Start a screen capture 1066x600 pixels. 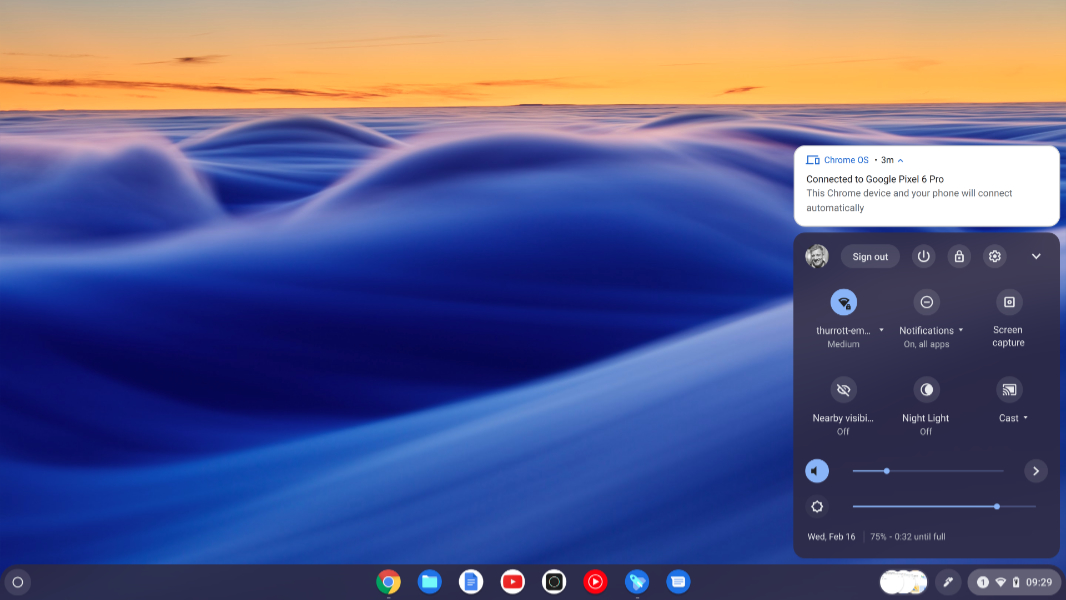click(1009, 302)
